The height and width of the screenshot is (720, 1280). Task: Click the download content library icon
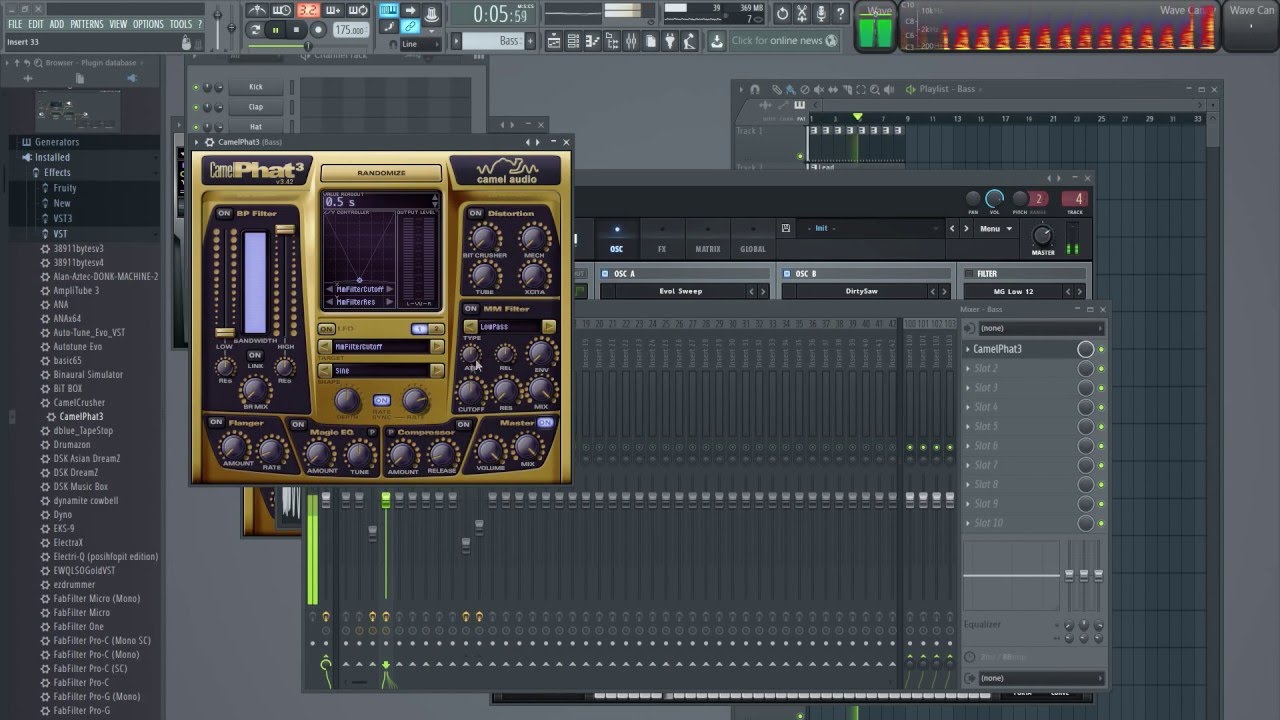click(717, 41)
